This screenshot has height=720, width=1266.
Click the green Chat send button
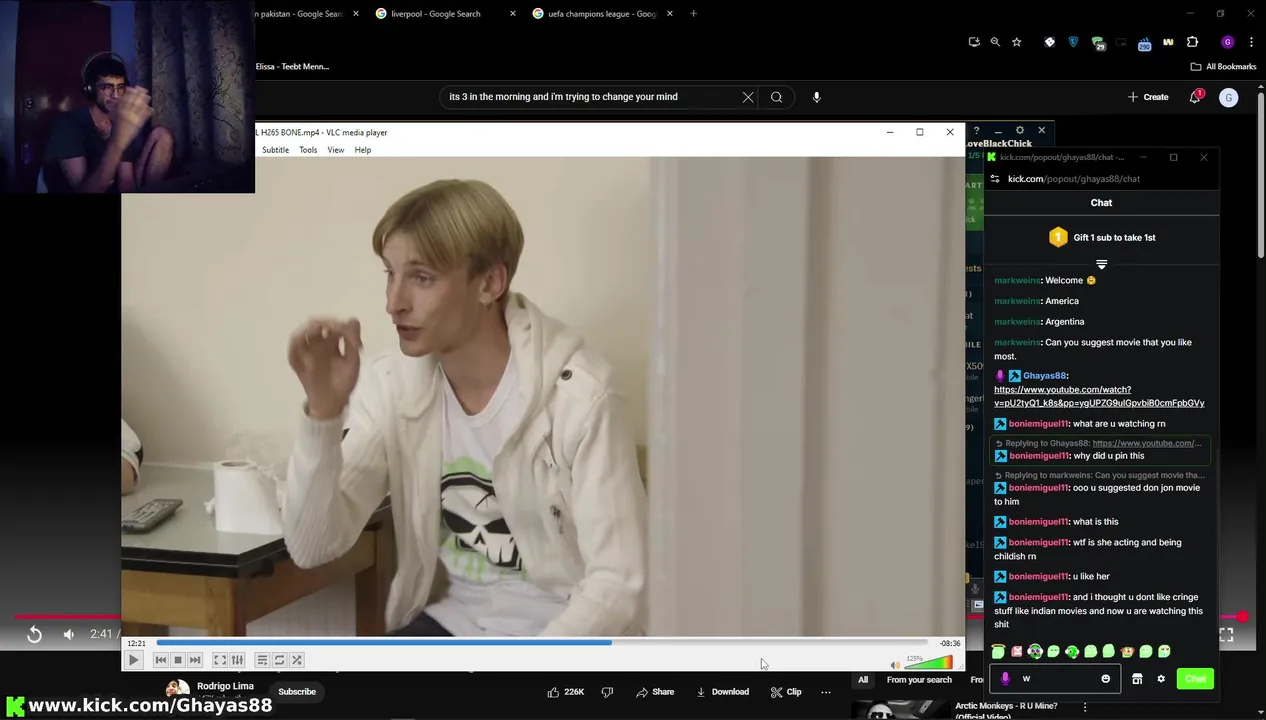pyautogui.click(x=1195, y=679)
